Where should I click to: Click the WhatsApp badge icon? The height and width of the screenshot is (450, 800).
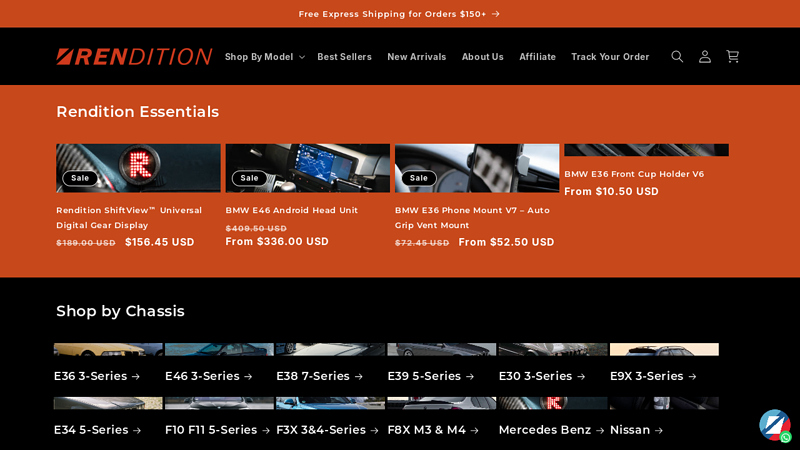click(x=786, y=437)
